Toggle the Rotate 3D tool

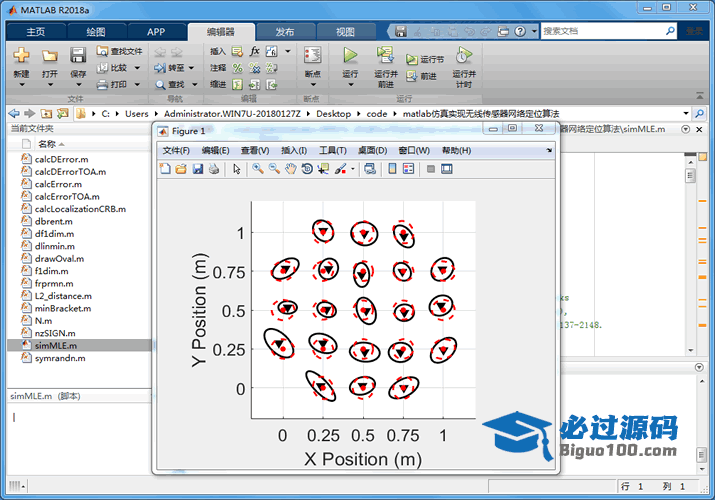click(x=306, y=169)
